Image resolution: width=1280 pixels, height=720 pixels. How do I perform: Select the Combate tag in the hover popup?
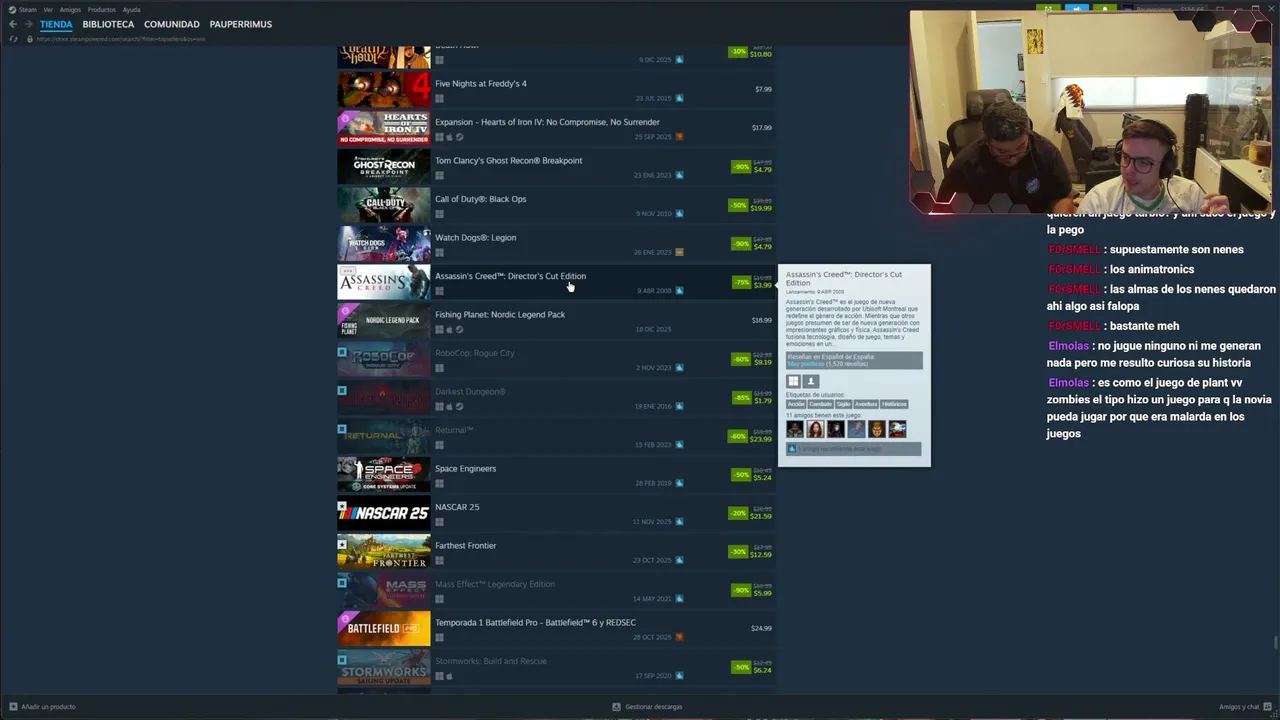click(820, 405)
